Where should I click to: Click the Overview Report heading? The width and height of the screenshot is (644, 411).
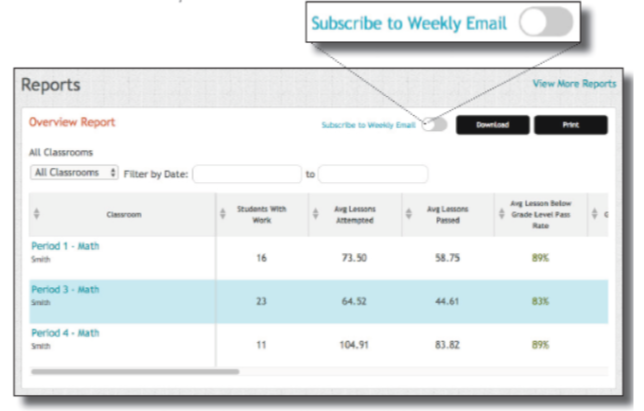[x=72, y=122]
